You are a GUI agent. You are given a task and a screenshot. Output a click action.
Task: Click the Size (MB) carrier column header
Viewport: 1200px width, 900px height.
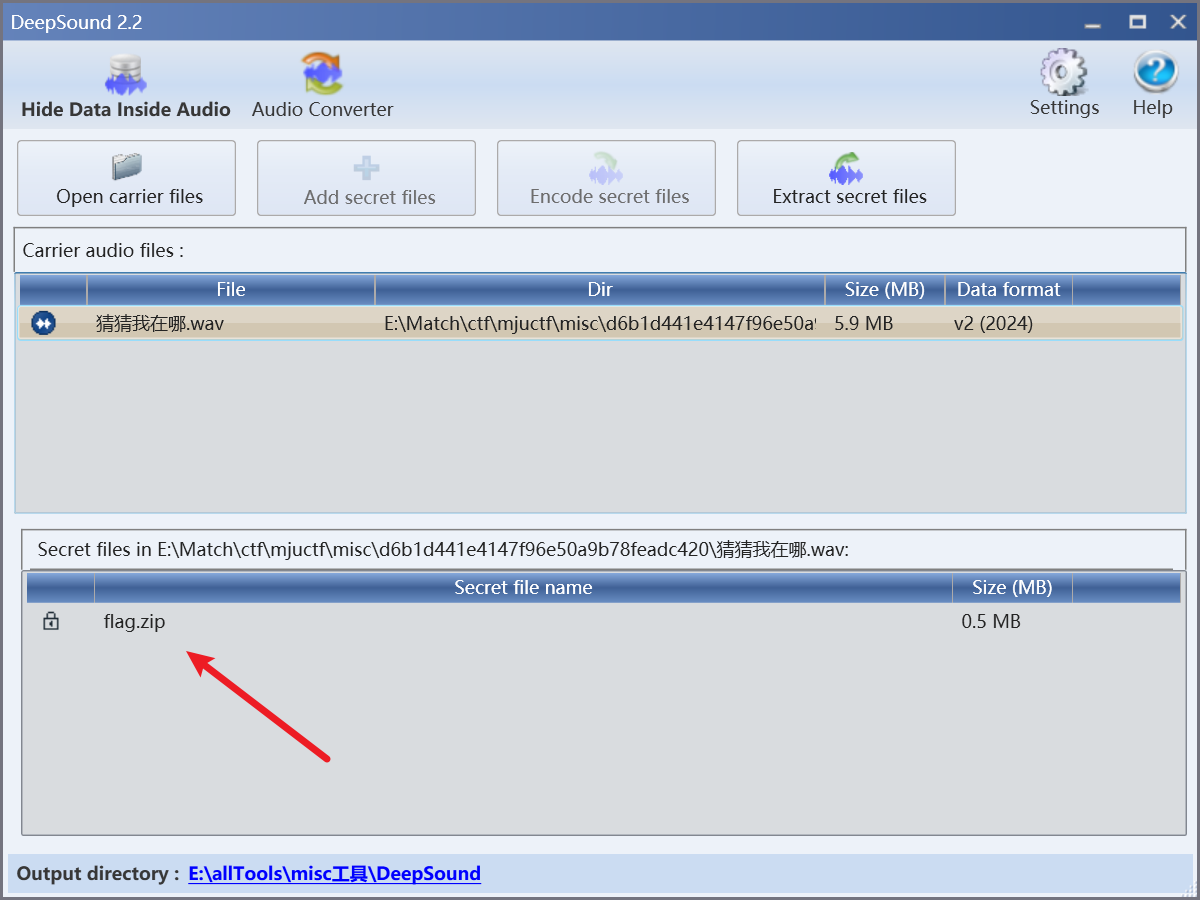(x=885, y=290)
